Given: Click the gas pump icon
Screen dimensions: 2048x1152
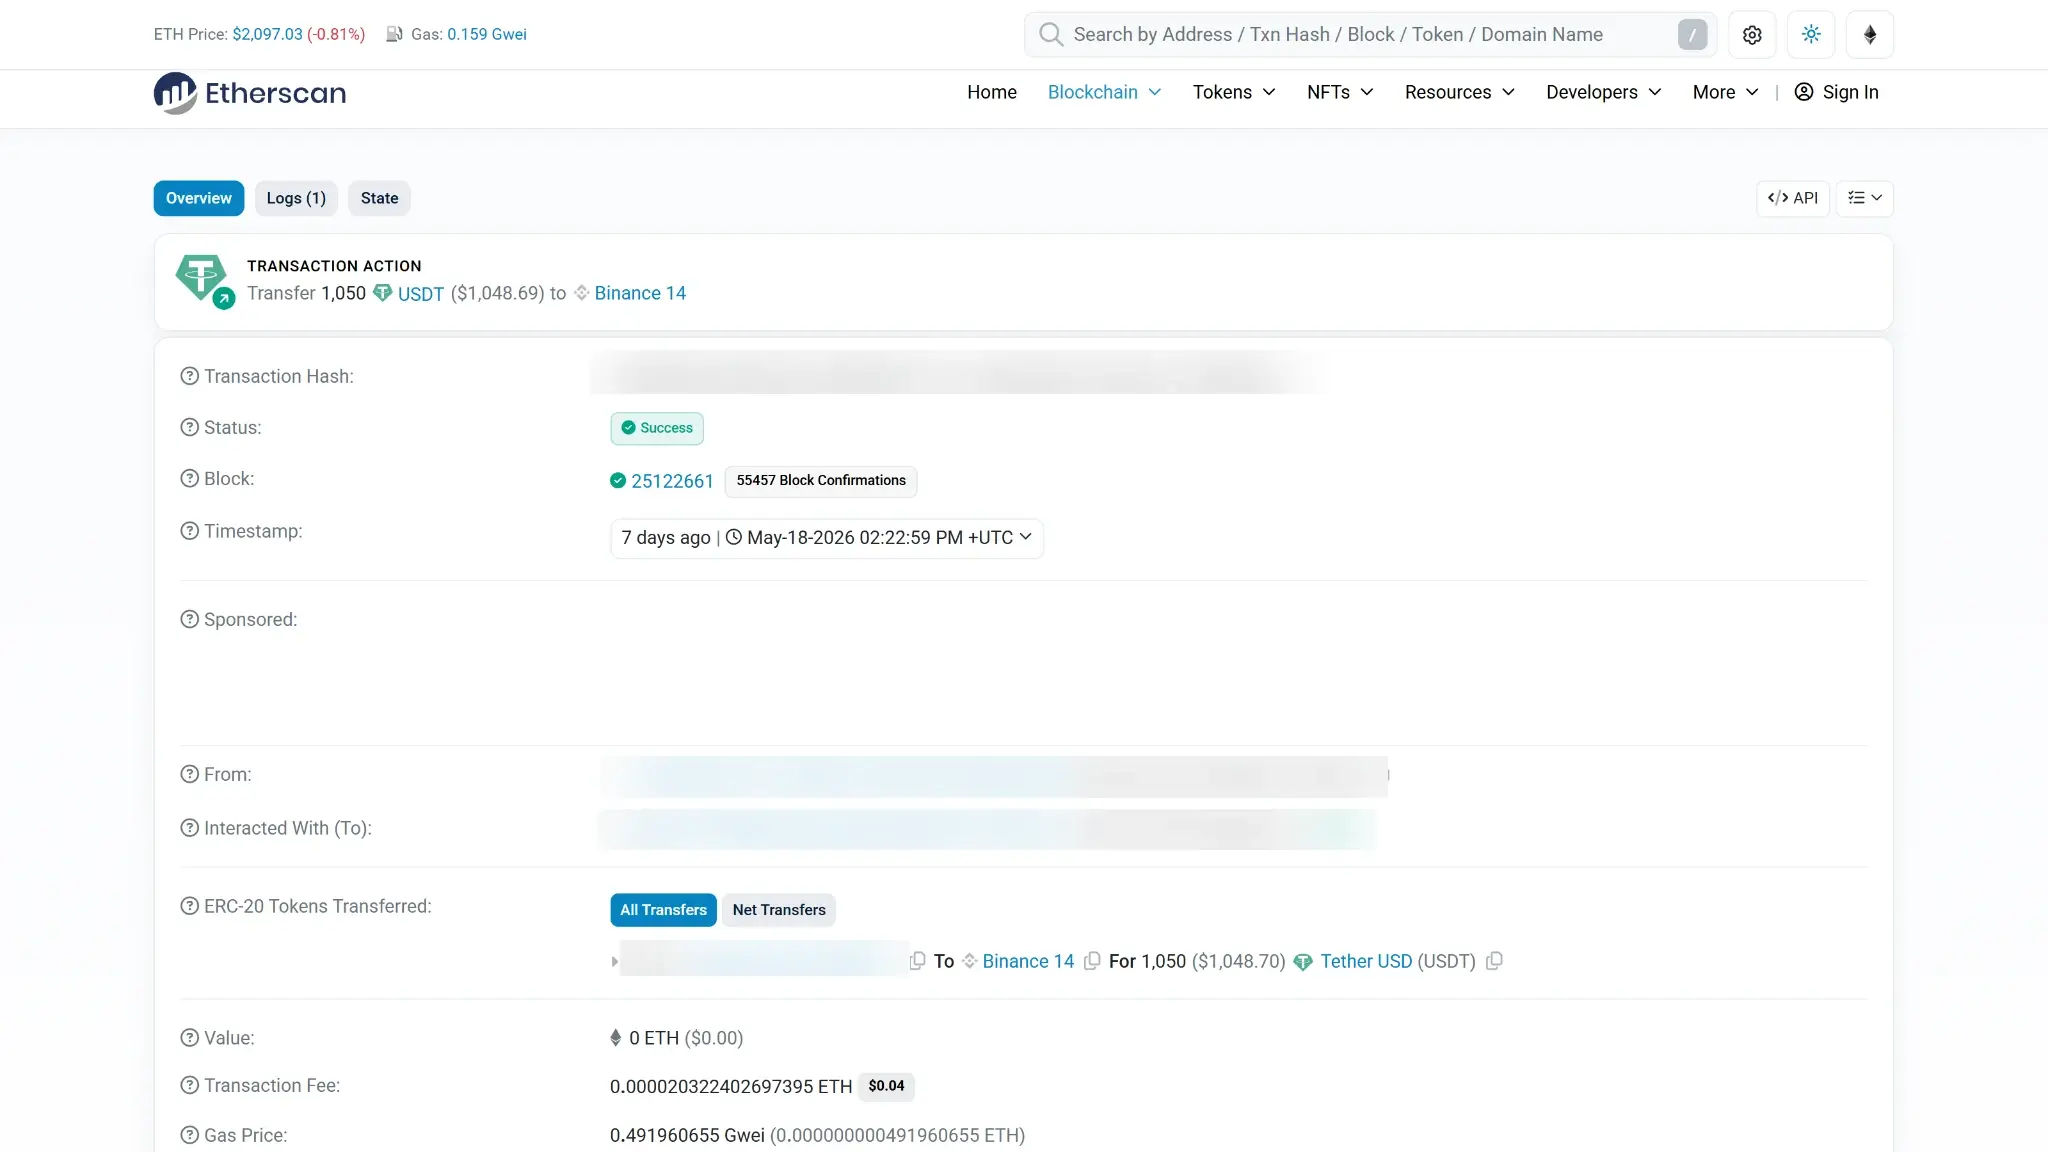Looking at the screenshot, I should [395, 34].
